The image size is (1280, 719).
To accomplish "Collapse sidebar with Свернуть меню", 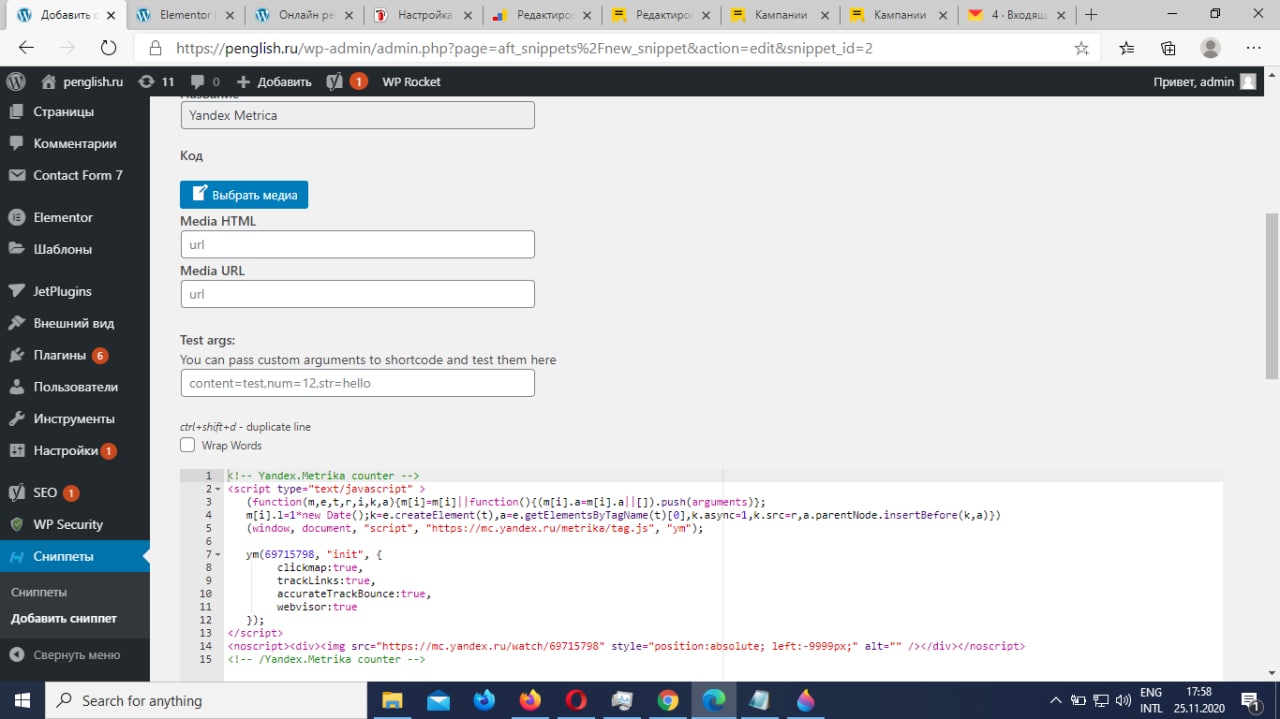I will [x=75, y=655].
